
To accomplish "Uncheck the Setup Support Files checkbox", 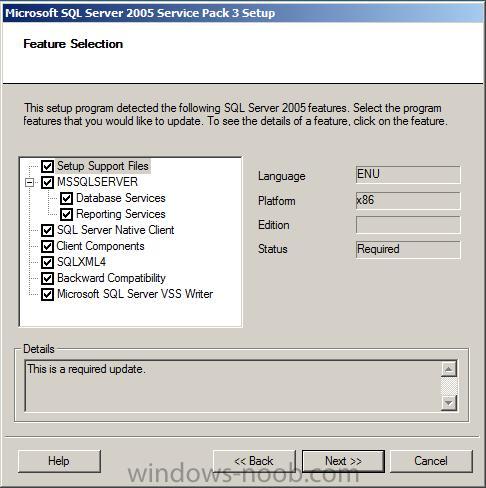I will click(x=47, y=166).
